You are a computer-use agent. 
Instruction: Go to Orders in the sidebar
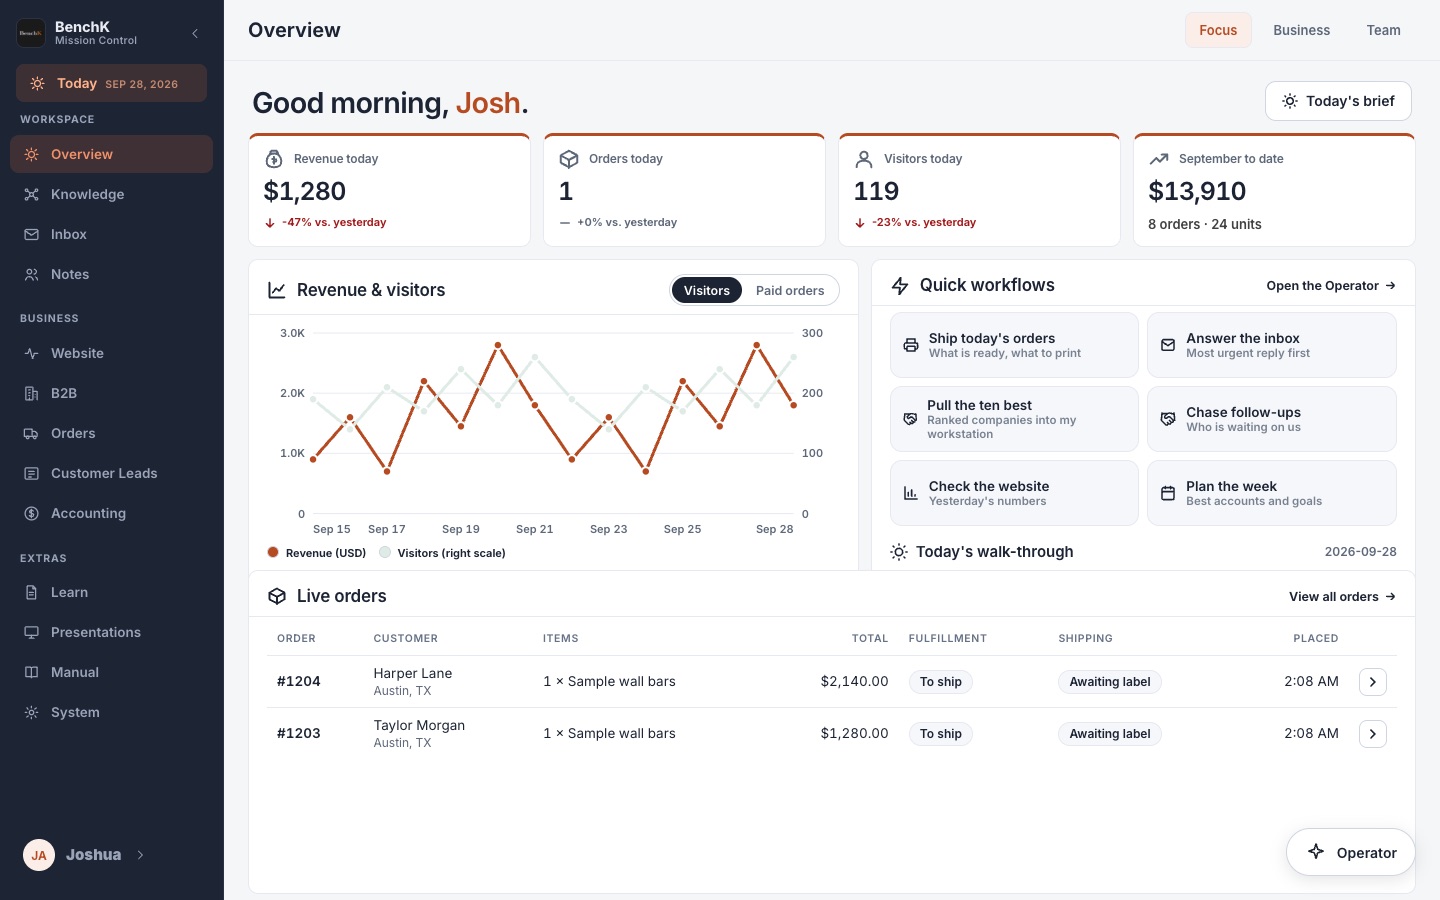click(111, 433)
